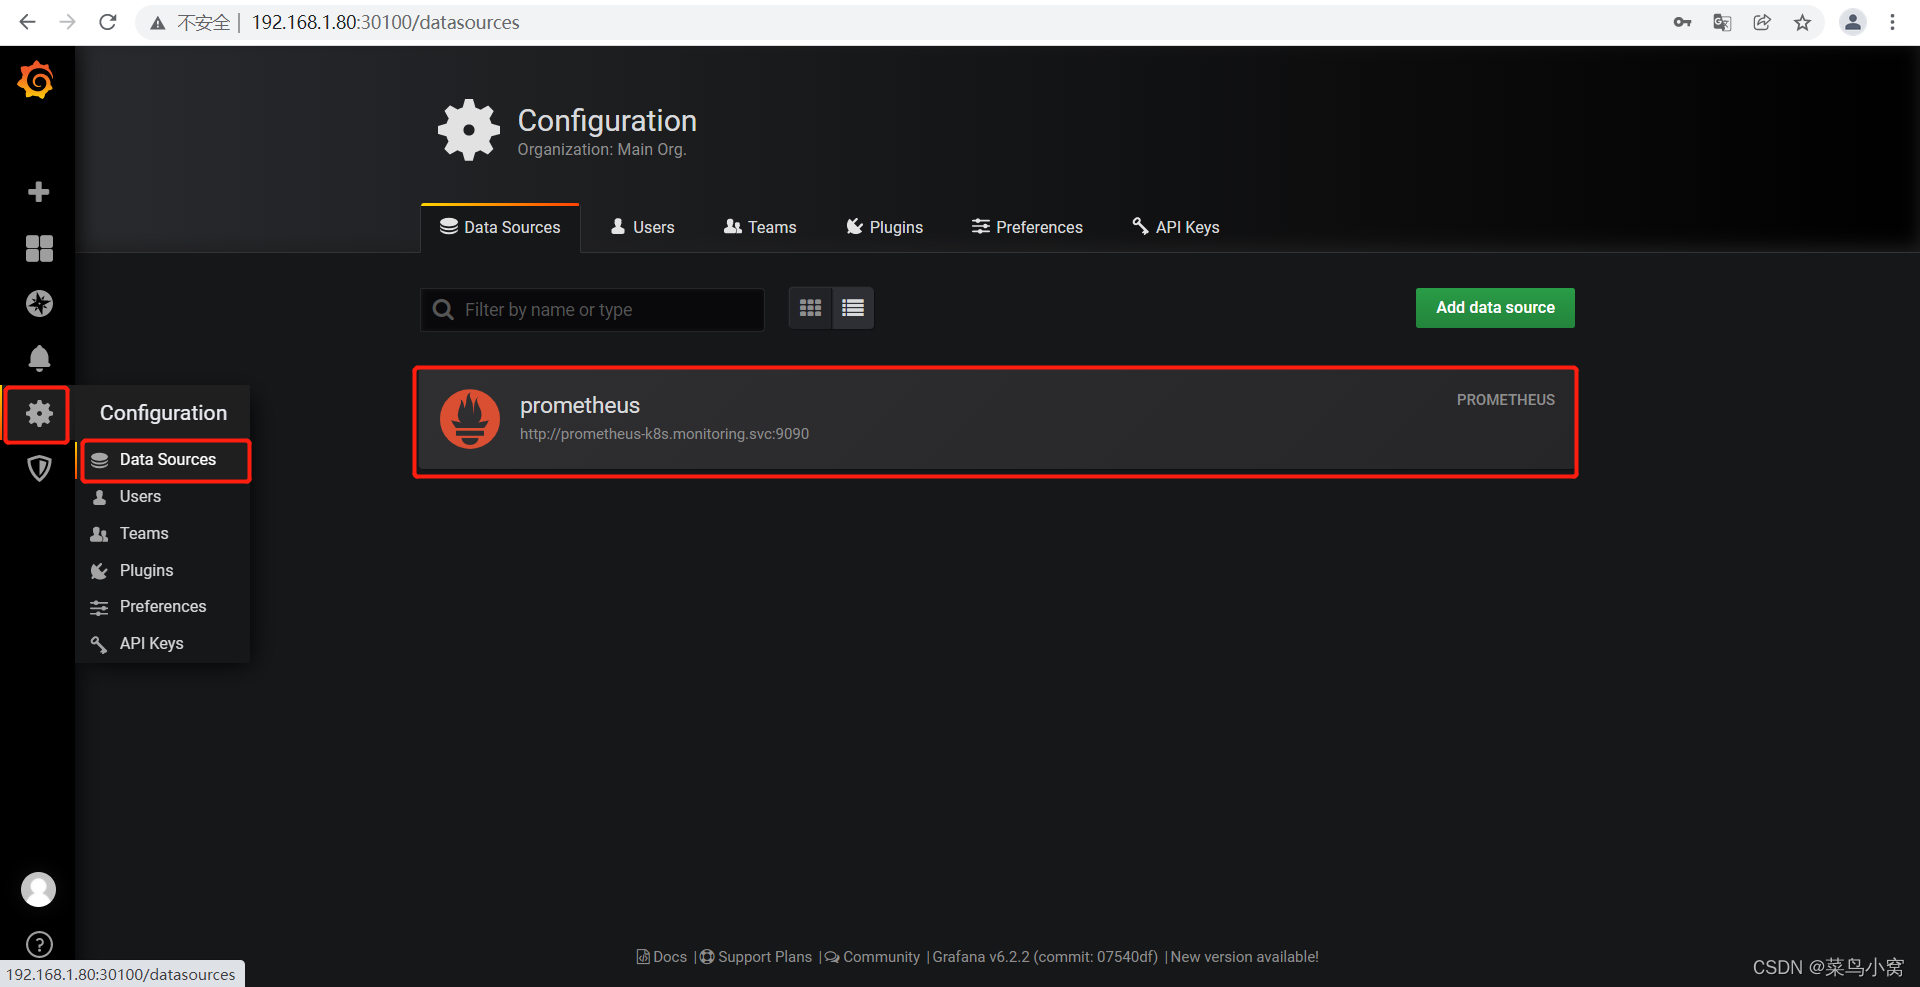The width and height of the screenshot is (1920, 987).
Task: Open the Dashboards grid icon in sidebar
Action: click(39, 248)
